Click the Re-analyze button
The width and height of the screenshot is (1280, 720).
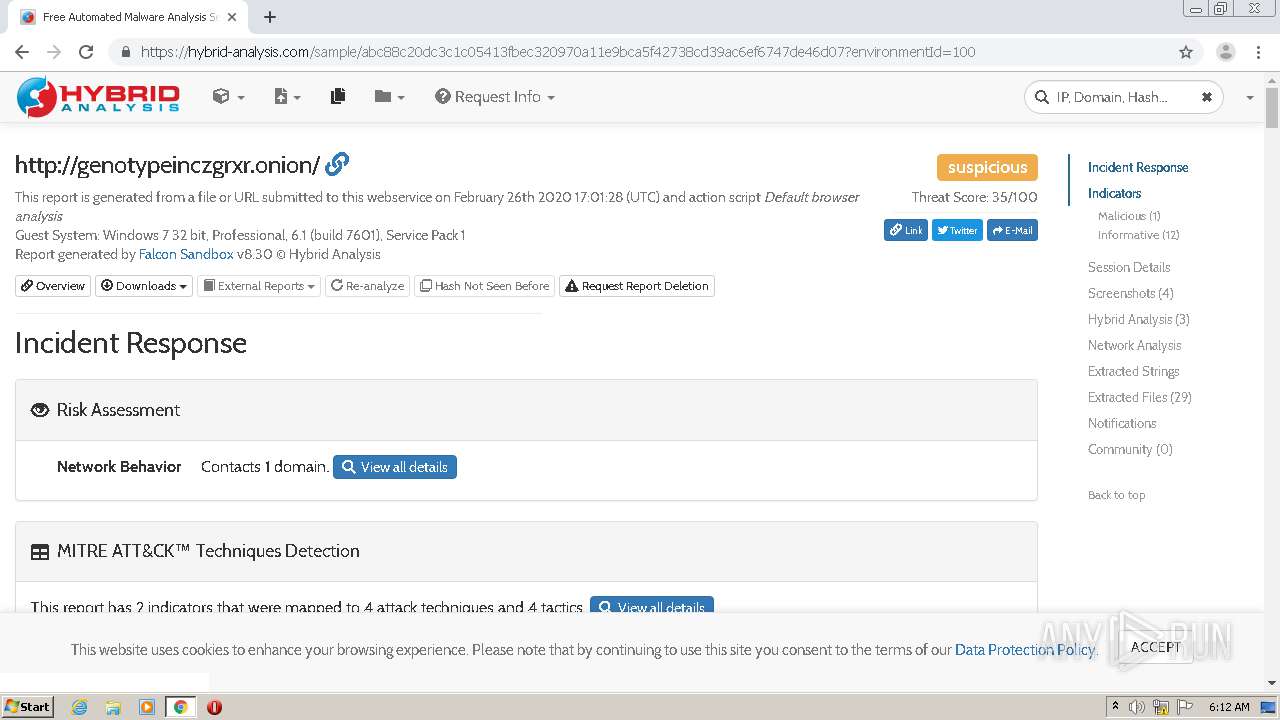pos(367,286)
